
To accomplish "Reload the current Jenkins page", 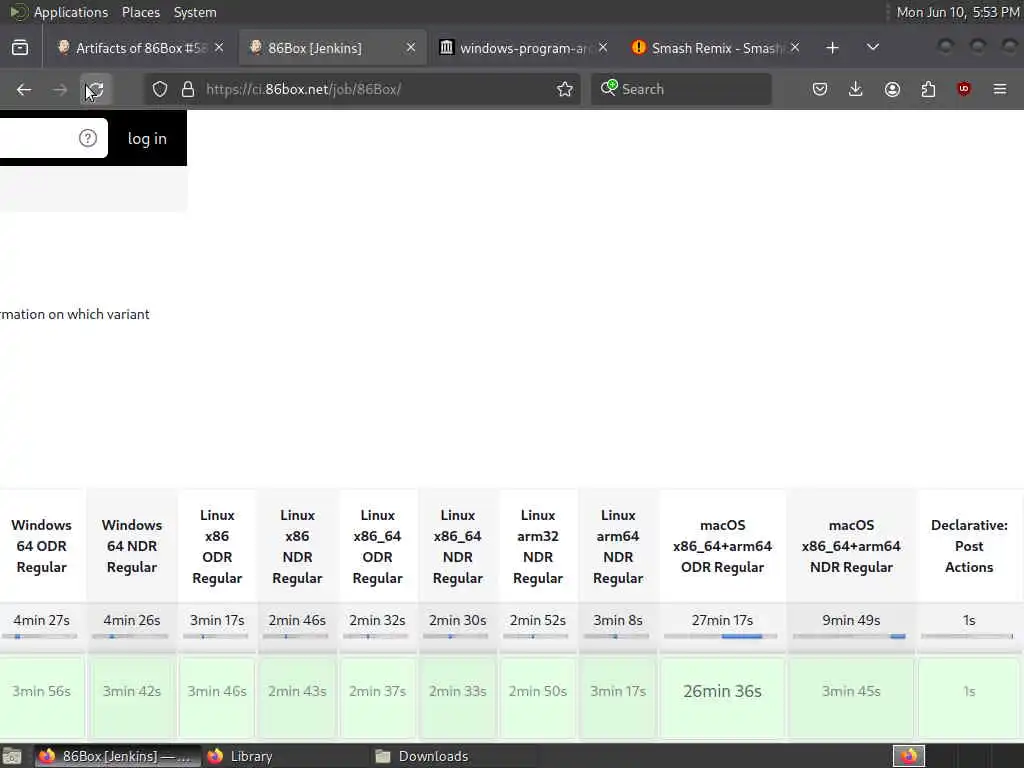I will (x=95, y=89).
